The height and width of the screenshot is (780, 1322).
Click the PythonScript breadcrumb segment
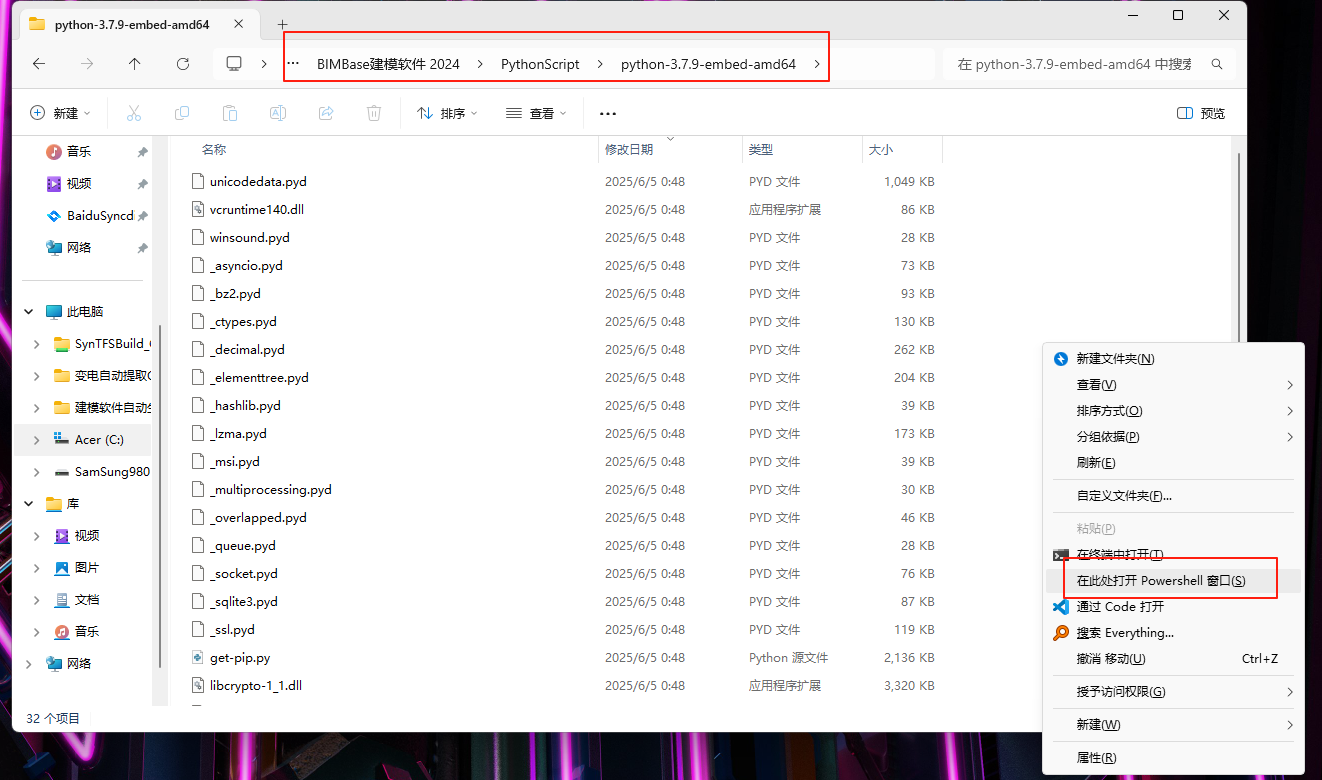[540, 64]
